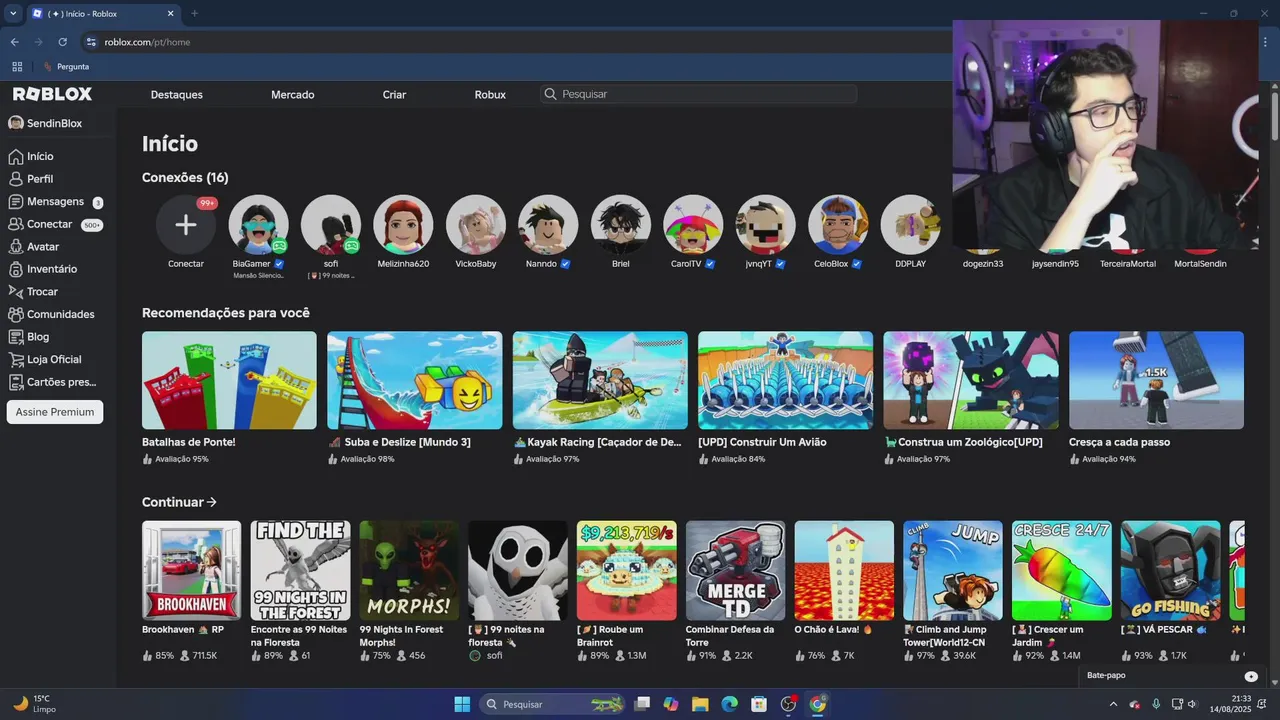Open Construa um Zoológico[UPD] game
1280x720 pixels.
point(971,380)
